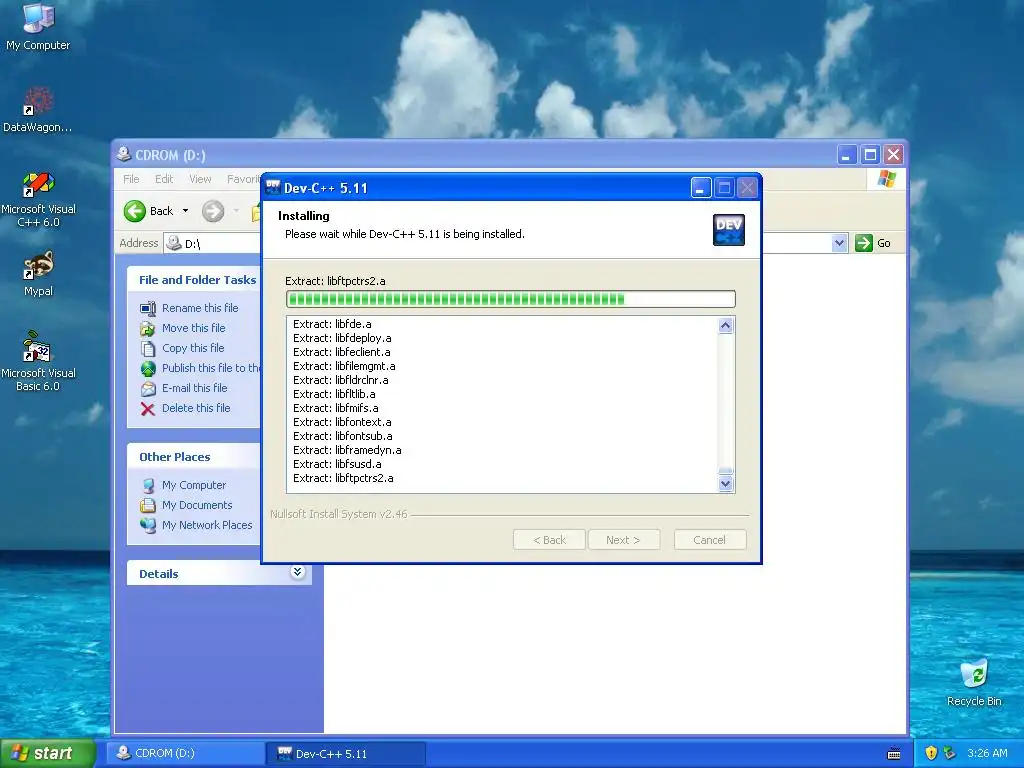Screen dimensions: 1024x768
Task: Open the File menu in CDROM window
Action: pos(131,179)
